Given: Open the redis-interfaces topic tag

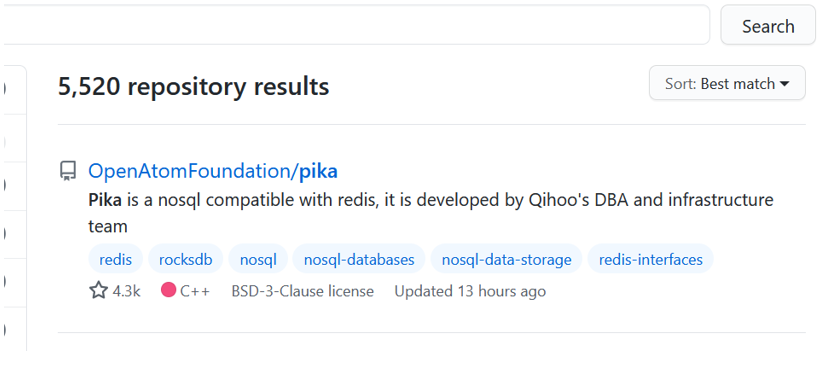Looking at the screenshot, I should (651, 259).
